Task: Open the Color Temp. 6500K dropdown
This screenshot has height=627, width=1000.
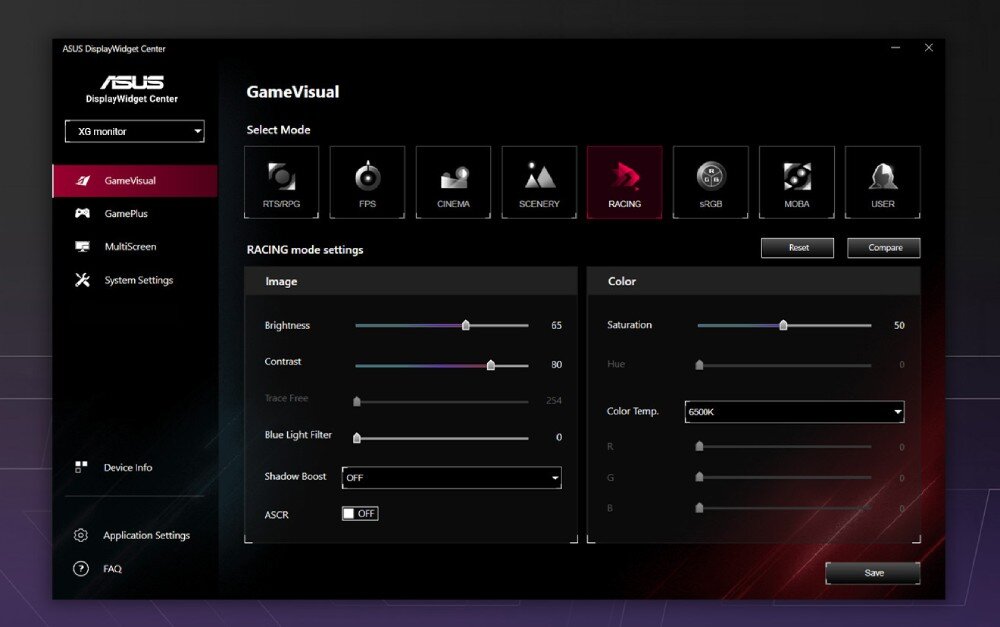Action: tap(795, 412)
